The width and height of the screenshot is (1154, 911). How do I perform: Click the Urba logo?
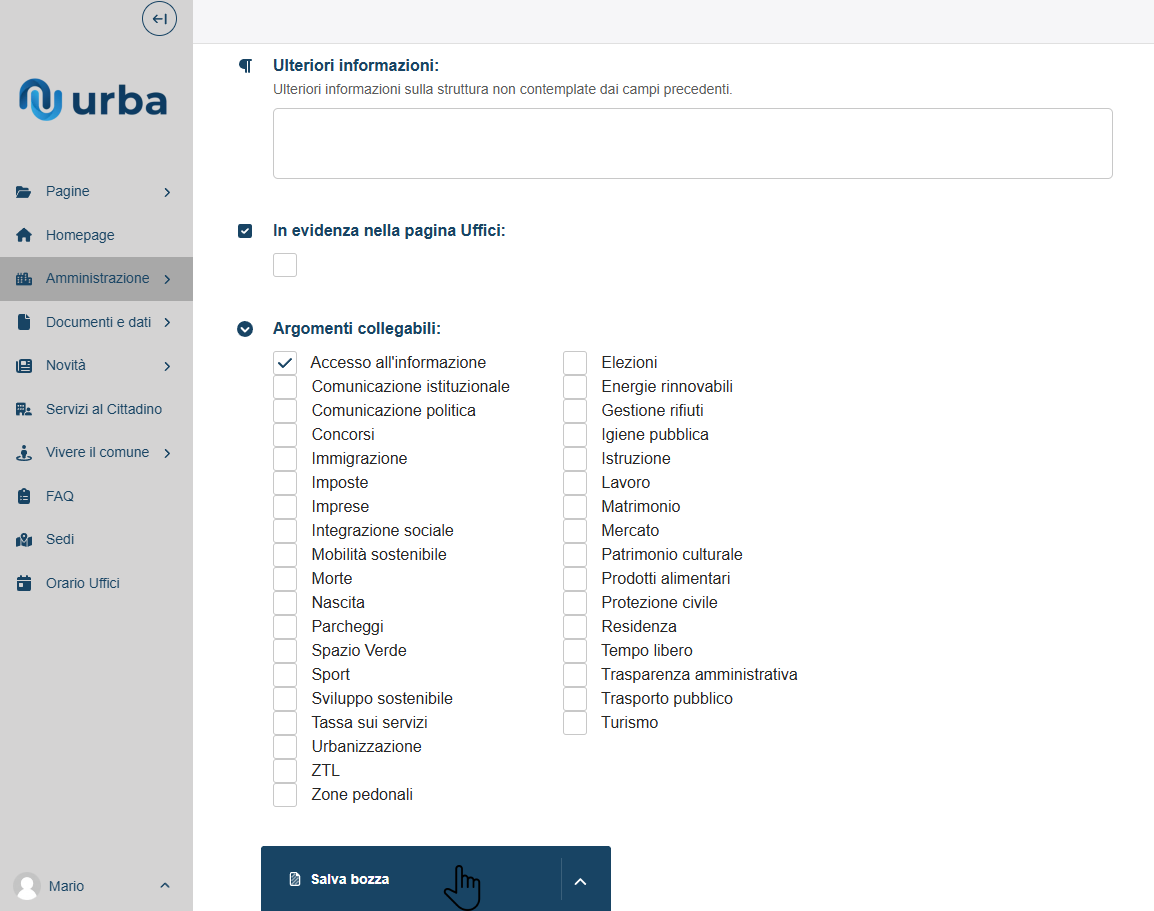click(x=93, y=102)
